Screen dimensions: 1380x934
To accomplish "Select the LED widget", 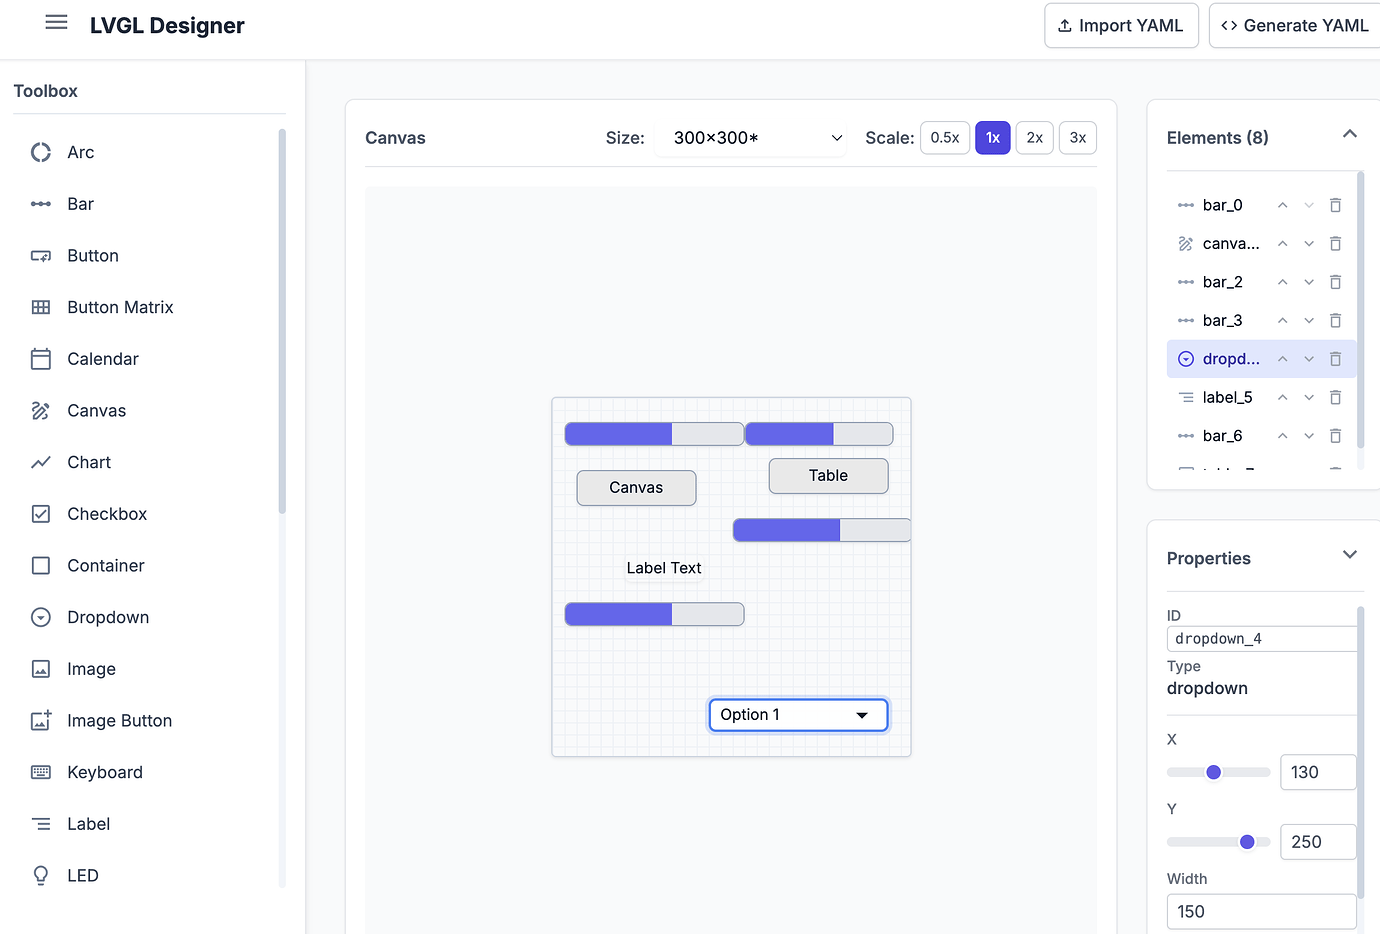I will pyautogui.click(x=83, y=875).
